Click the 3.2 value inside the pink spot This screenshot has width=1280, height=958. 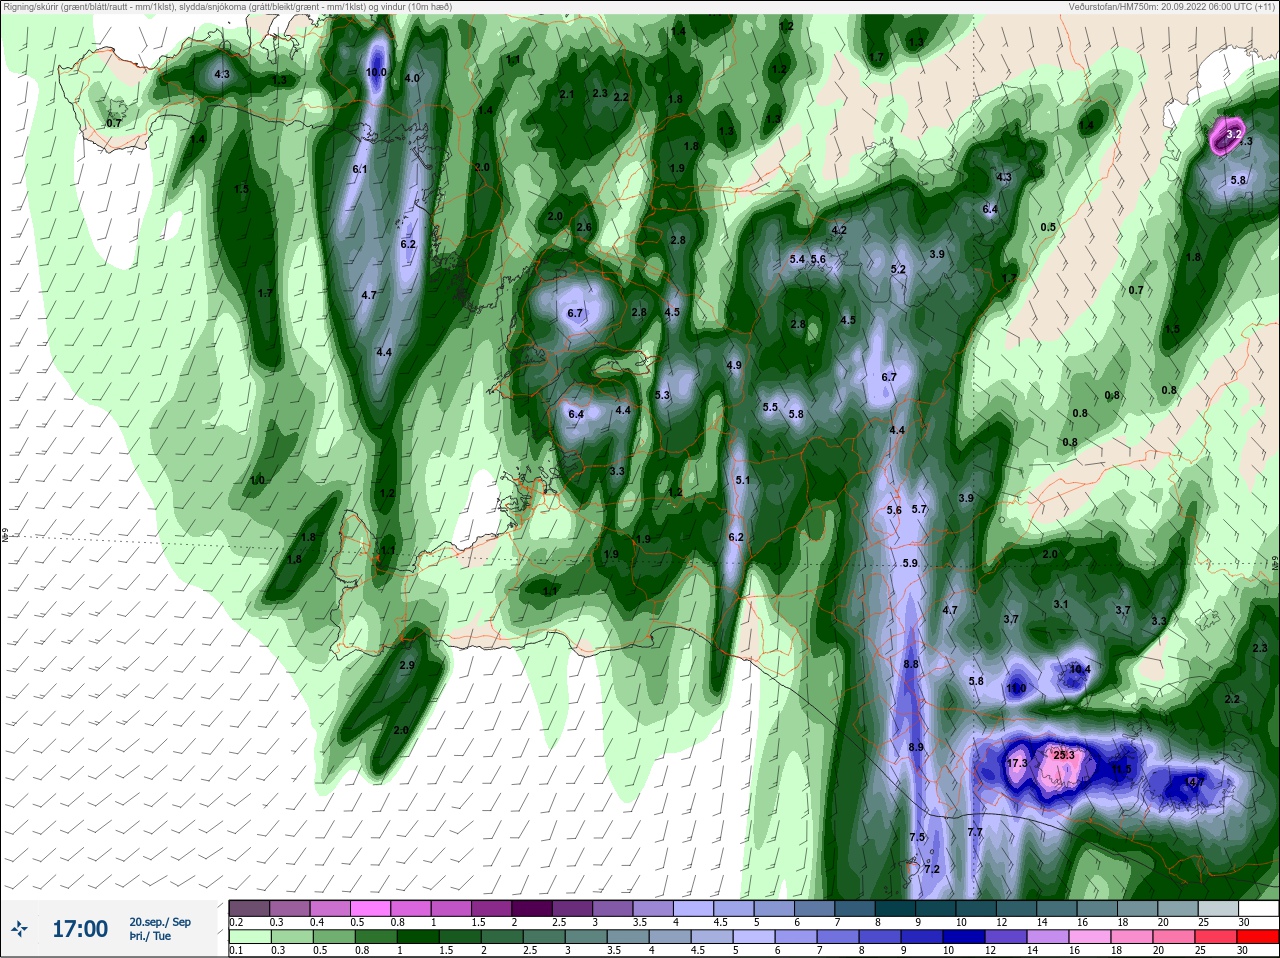1233,133
